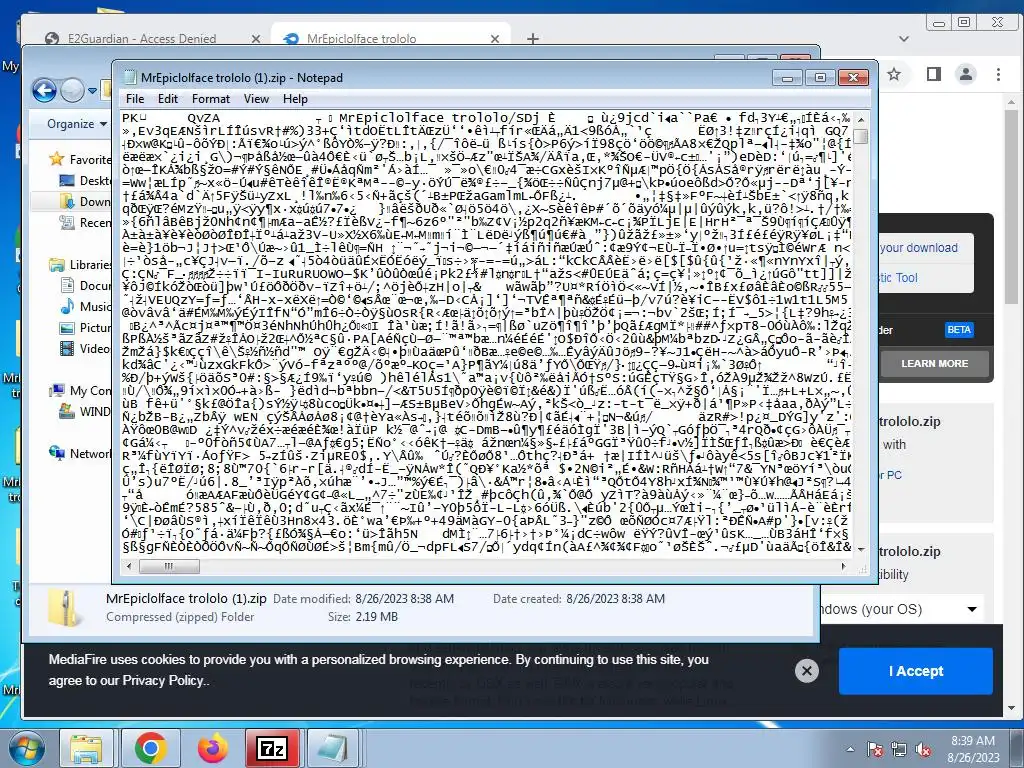The image size is (1024, 768).
Task: Open the Organize dropdown in Explorer
Action: [77, 123]
